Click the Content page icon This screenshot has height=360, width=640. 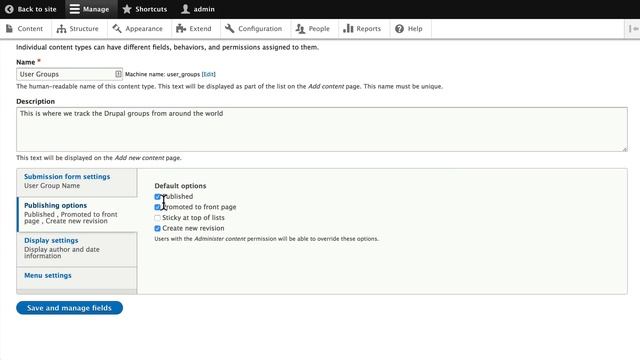[9, 29]
